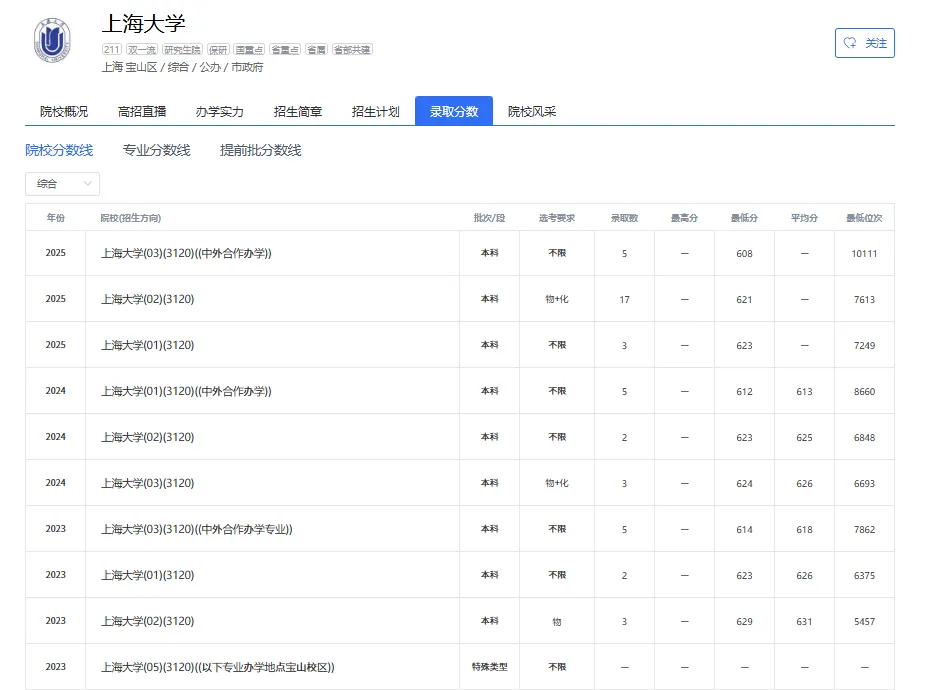Click the 省部共建 tag badge
The image size is (927, 690).
pos(352,50)
